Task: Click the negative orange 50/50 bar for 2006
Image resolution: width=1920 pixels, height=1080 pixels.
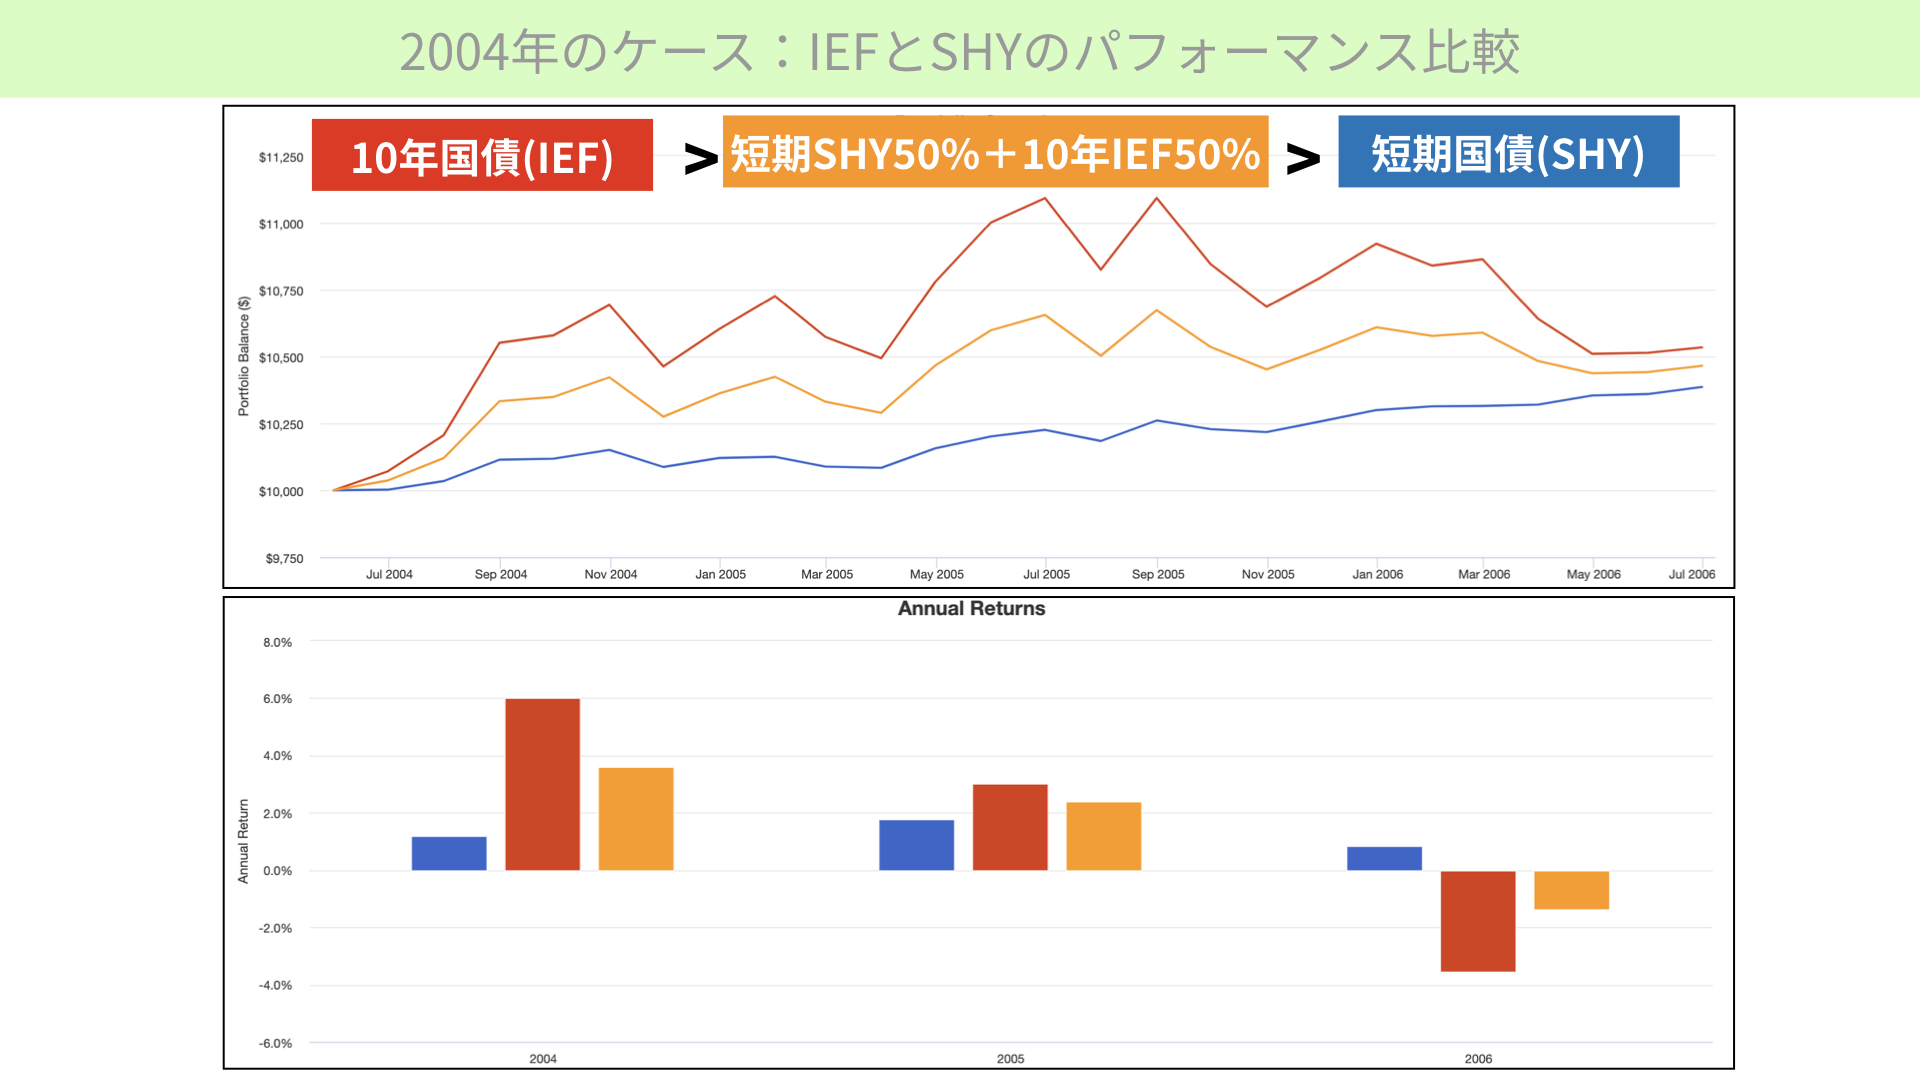Action: 1571,890
